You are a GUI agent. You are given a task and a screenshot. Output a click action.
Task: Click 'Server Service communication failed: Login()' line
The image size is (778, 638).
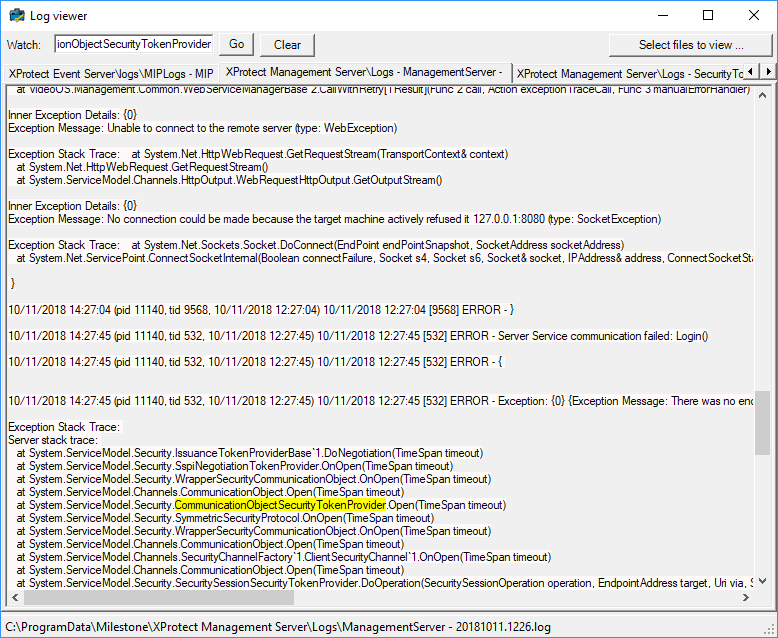coord(358,336)
